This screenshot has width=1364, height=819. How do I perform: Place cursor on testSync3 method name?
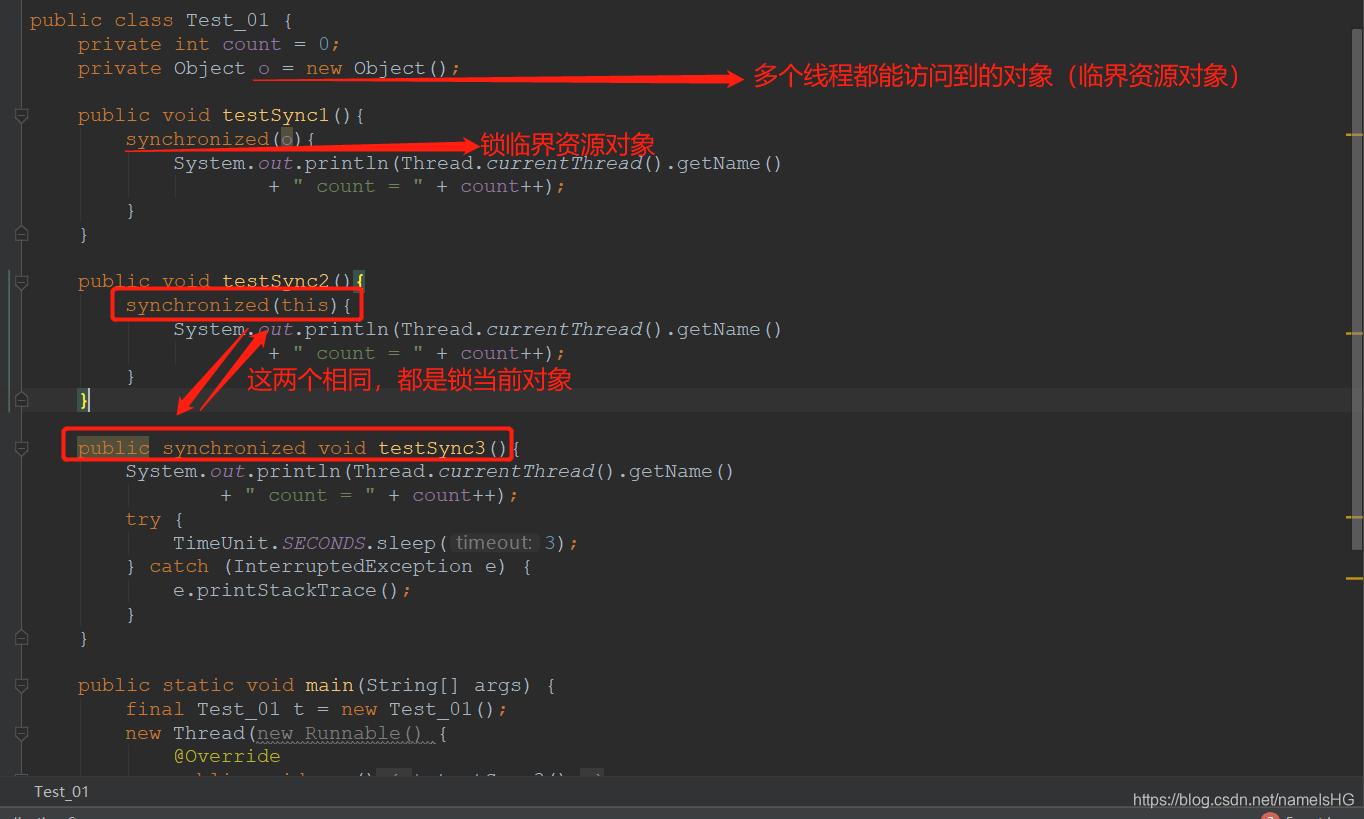[x=432, y=449]
